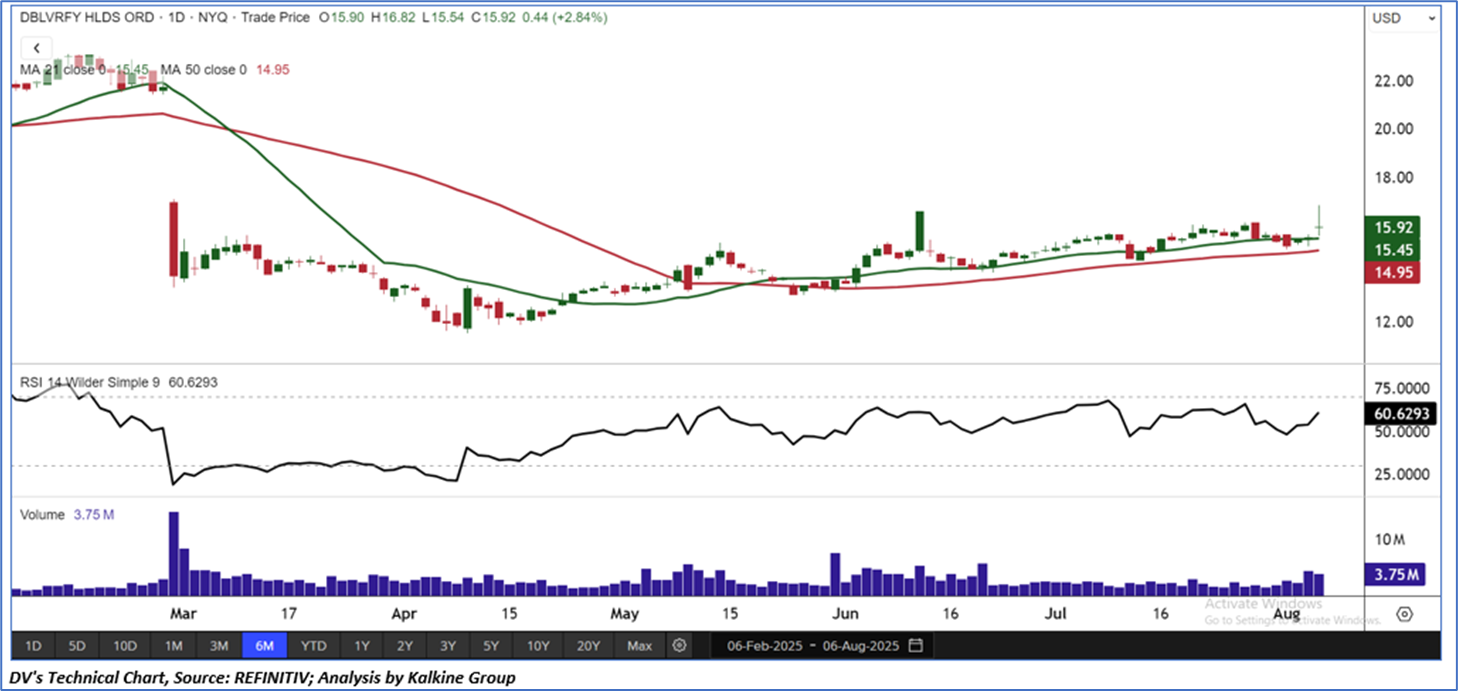
Task: Click the 60.6293 RSI value tag on axis
Action: pos(1400,413)
